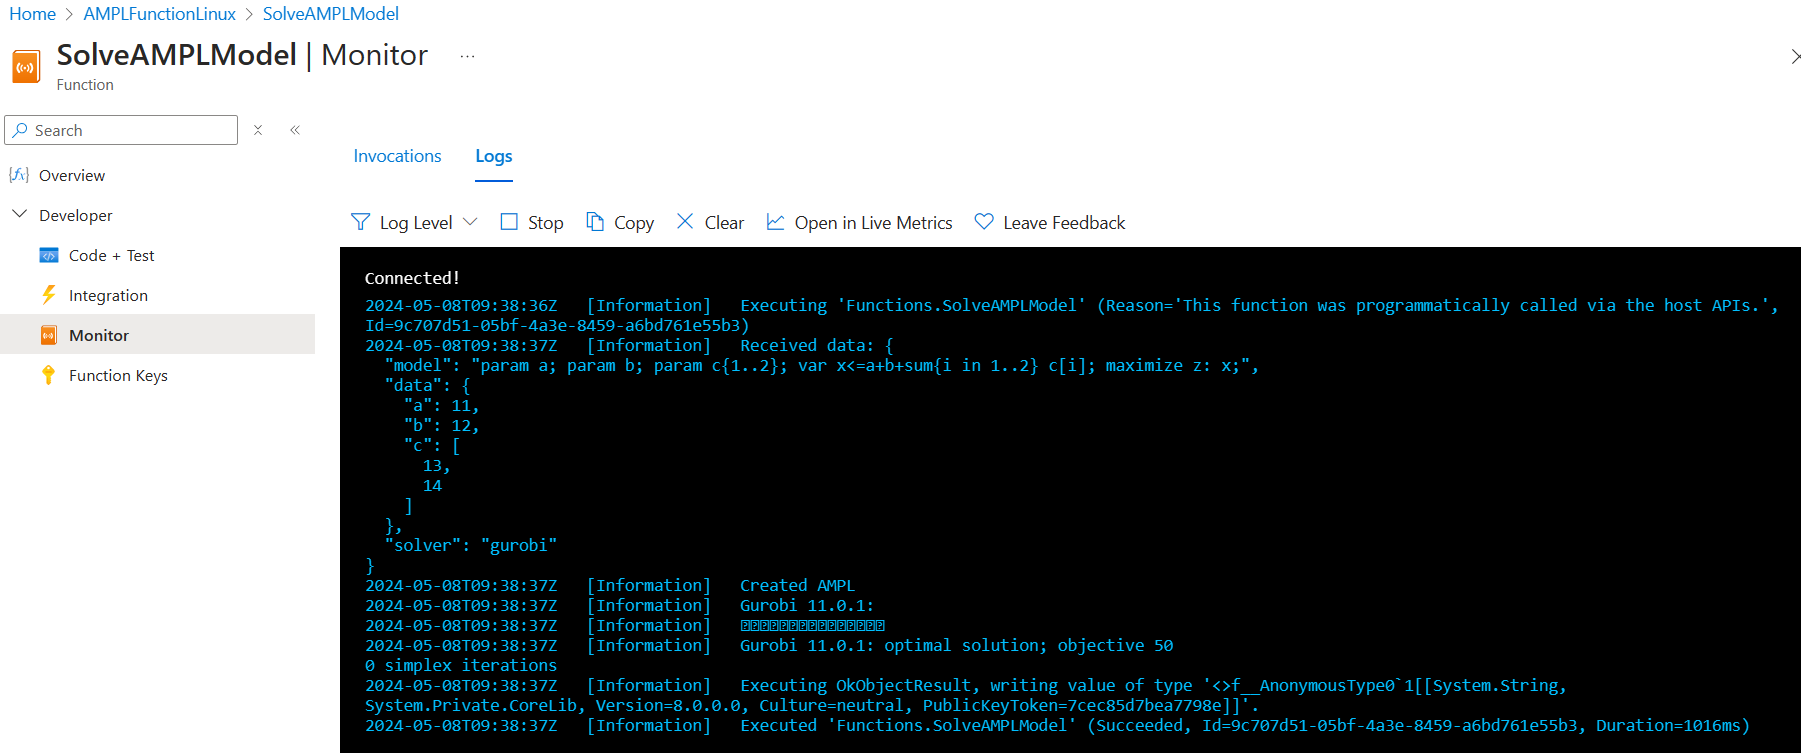The width and height of the screenshot is (1801, 753).
Task: Click Stop to stop log streaming
Action: (546, 223)
